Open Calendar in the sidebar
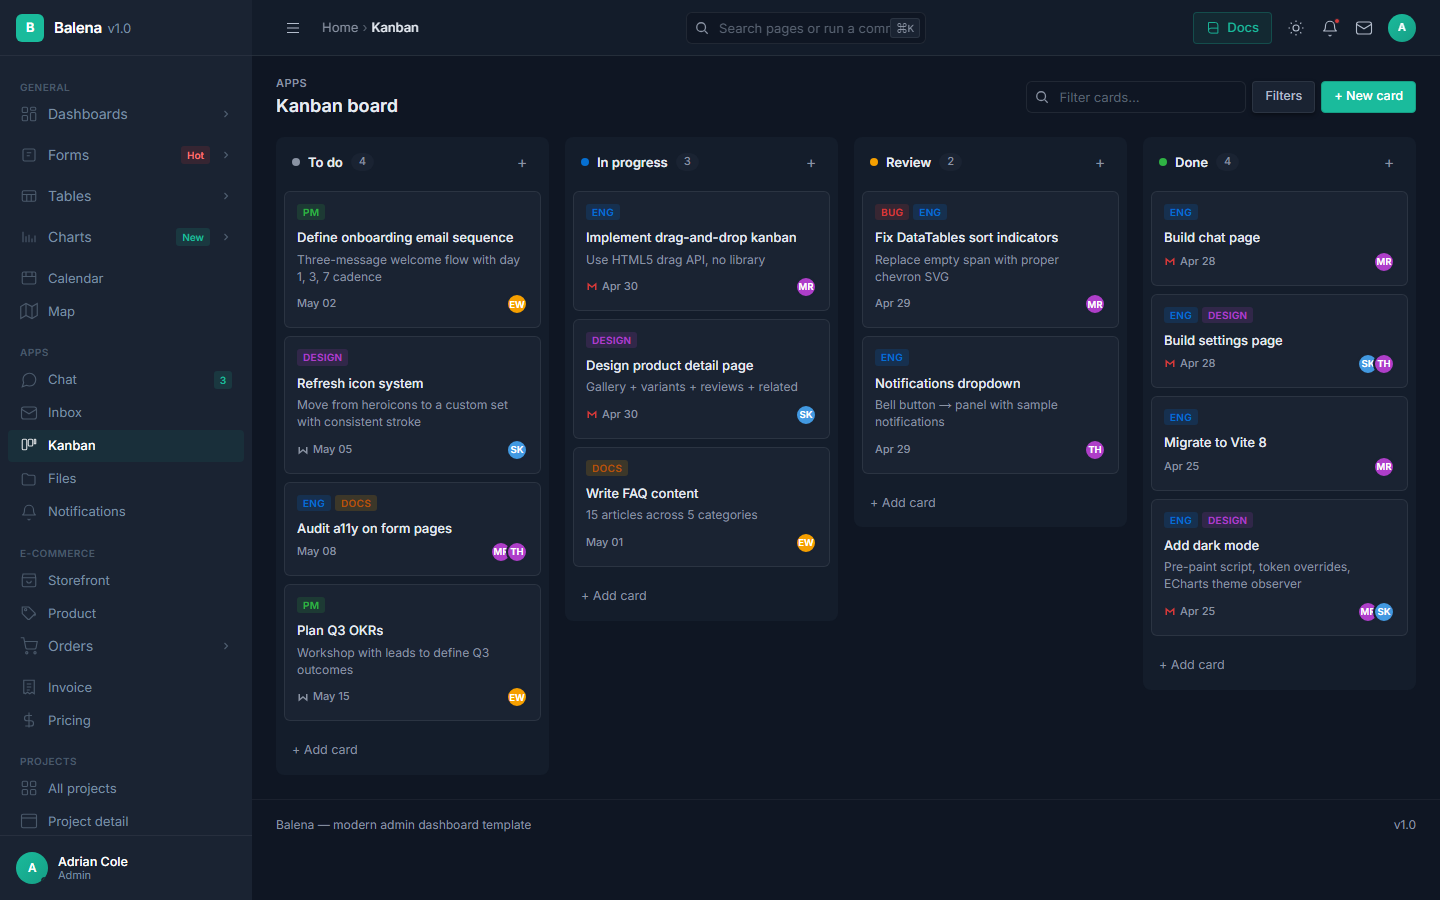Screen dimensions: 1440x900 (126, 278)
